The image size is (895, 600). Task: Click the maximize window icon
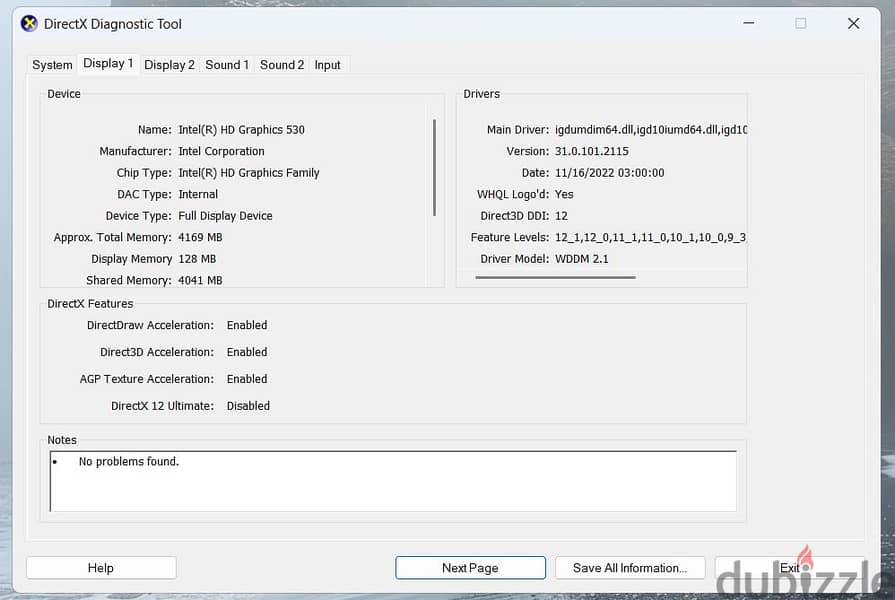click(x=801, y=23)
